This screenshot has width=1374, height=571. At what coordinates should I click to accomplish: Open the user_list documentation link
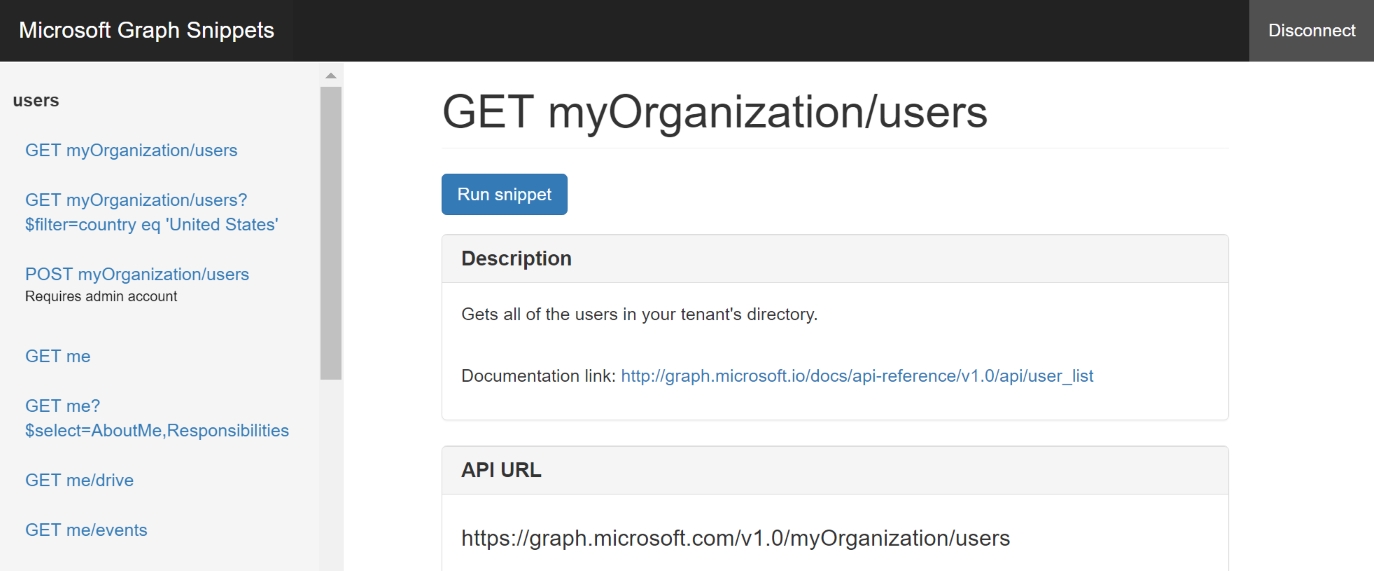(x=857, y=376)
